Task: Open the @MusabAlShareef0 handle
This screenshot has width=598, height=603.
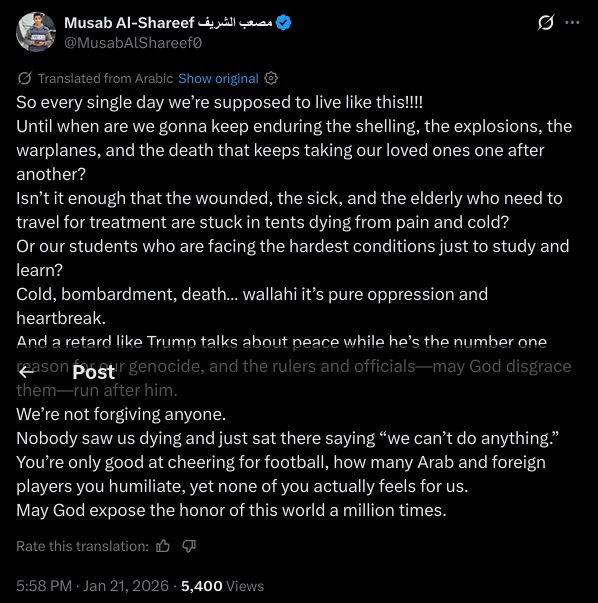Action: pyautogui.click(x=133, y=43)
